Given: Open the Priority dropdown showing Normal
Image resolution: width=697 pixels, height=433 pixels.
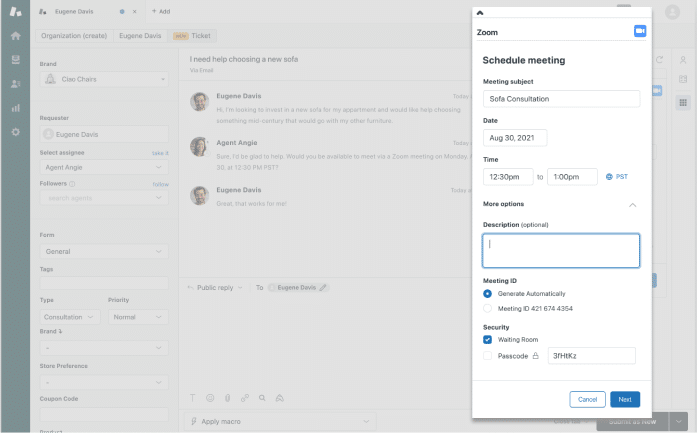Looking at the screenshot, I should coord(138,317).
